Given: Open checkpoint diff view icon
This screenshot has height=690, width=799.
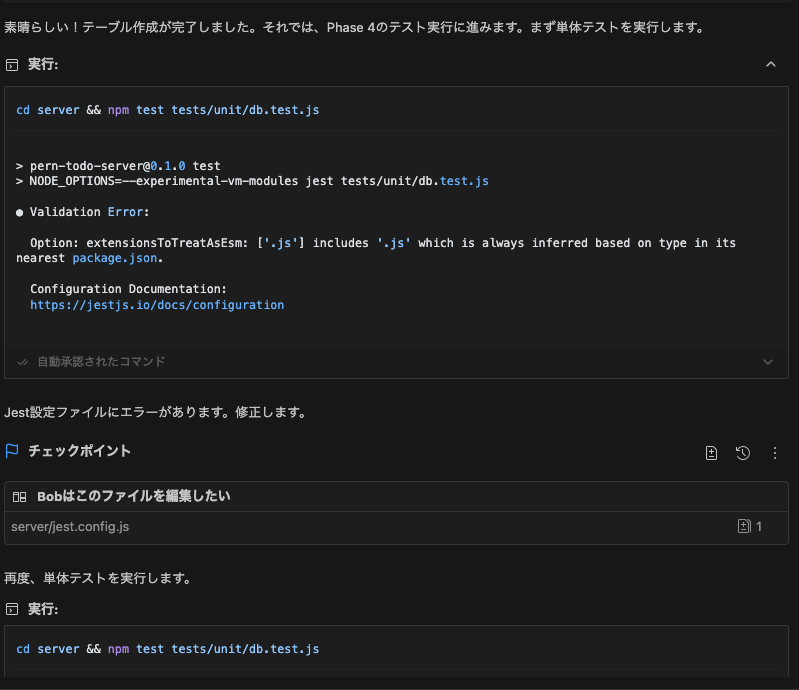Looking at the screenshot, I should (x=711, y=453).
